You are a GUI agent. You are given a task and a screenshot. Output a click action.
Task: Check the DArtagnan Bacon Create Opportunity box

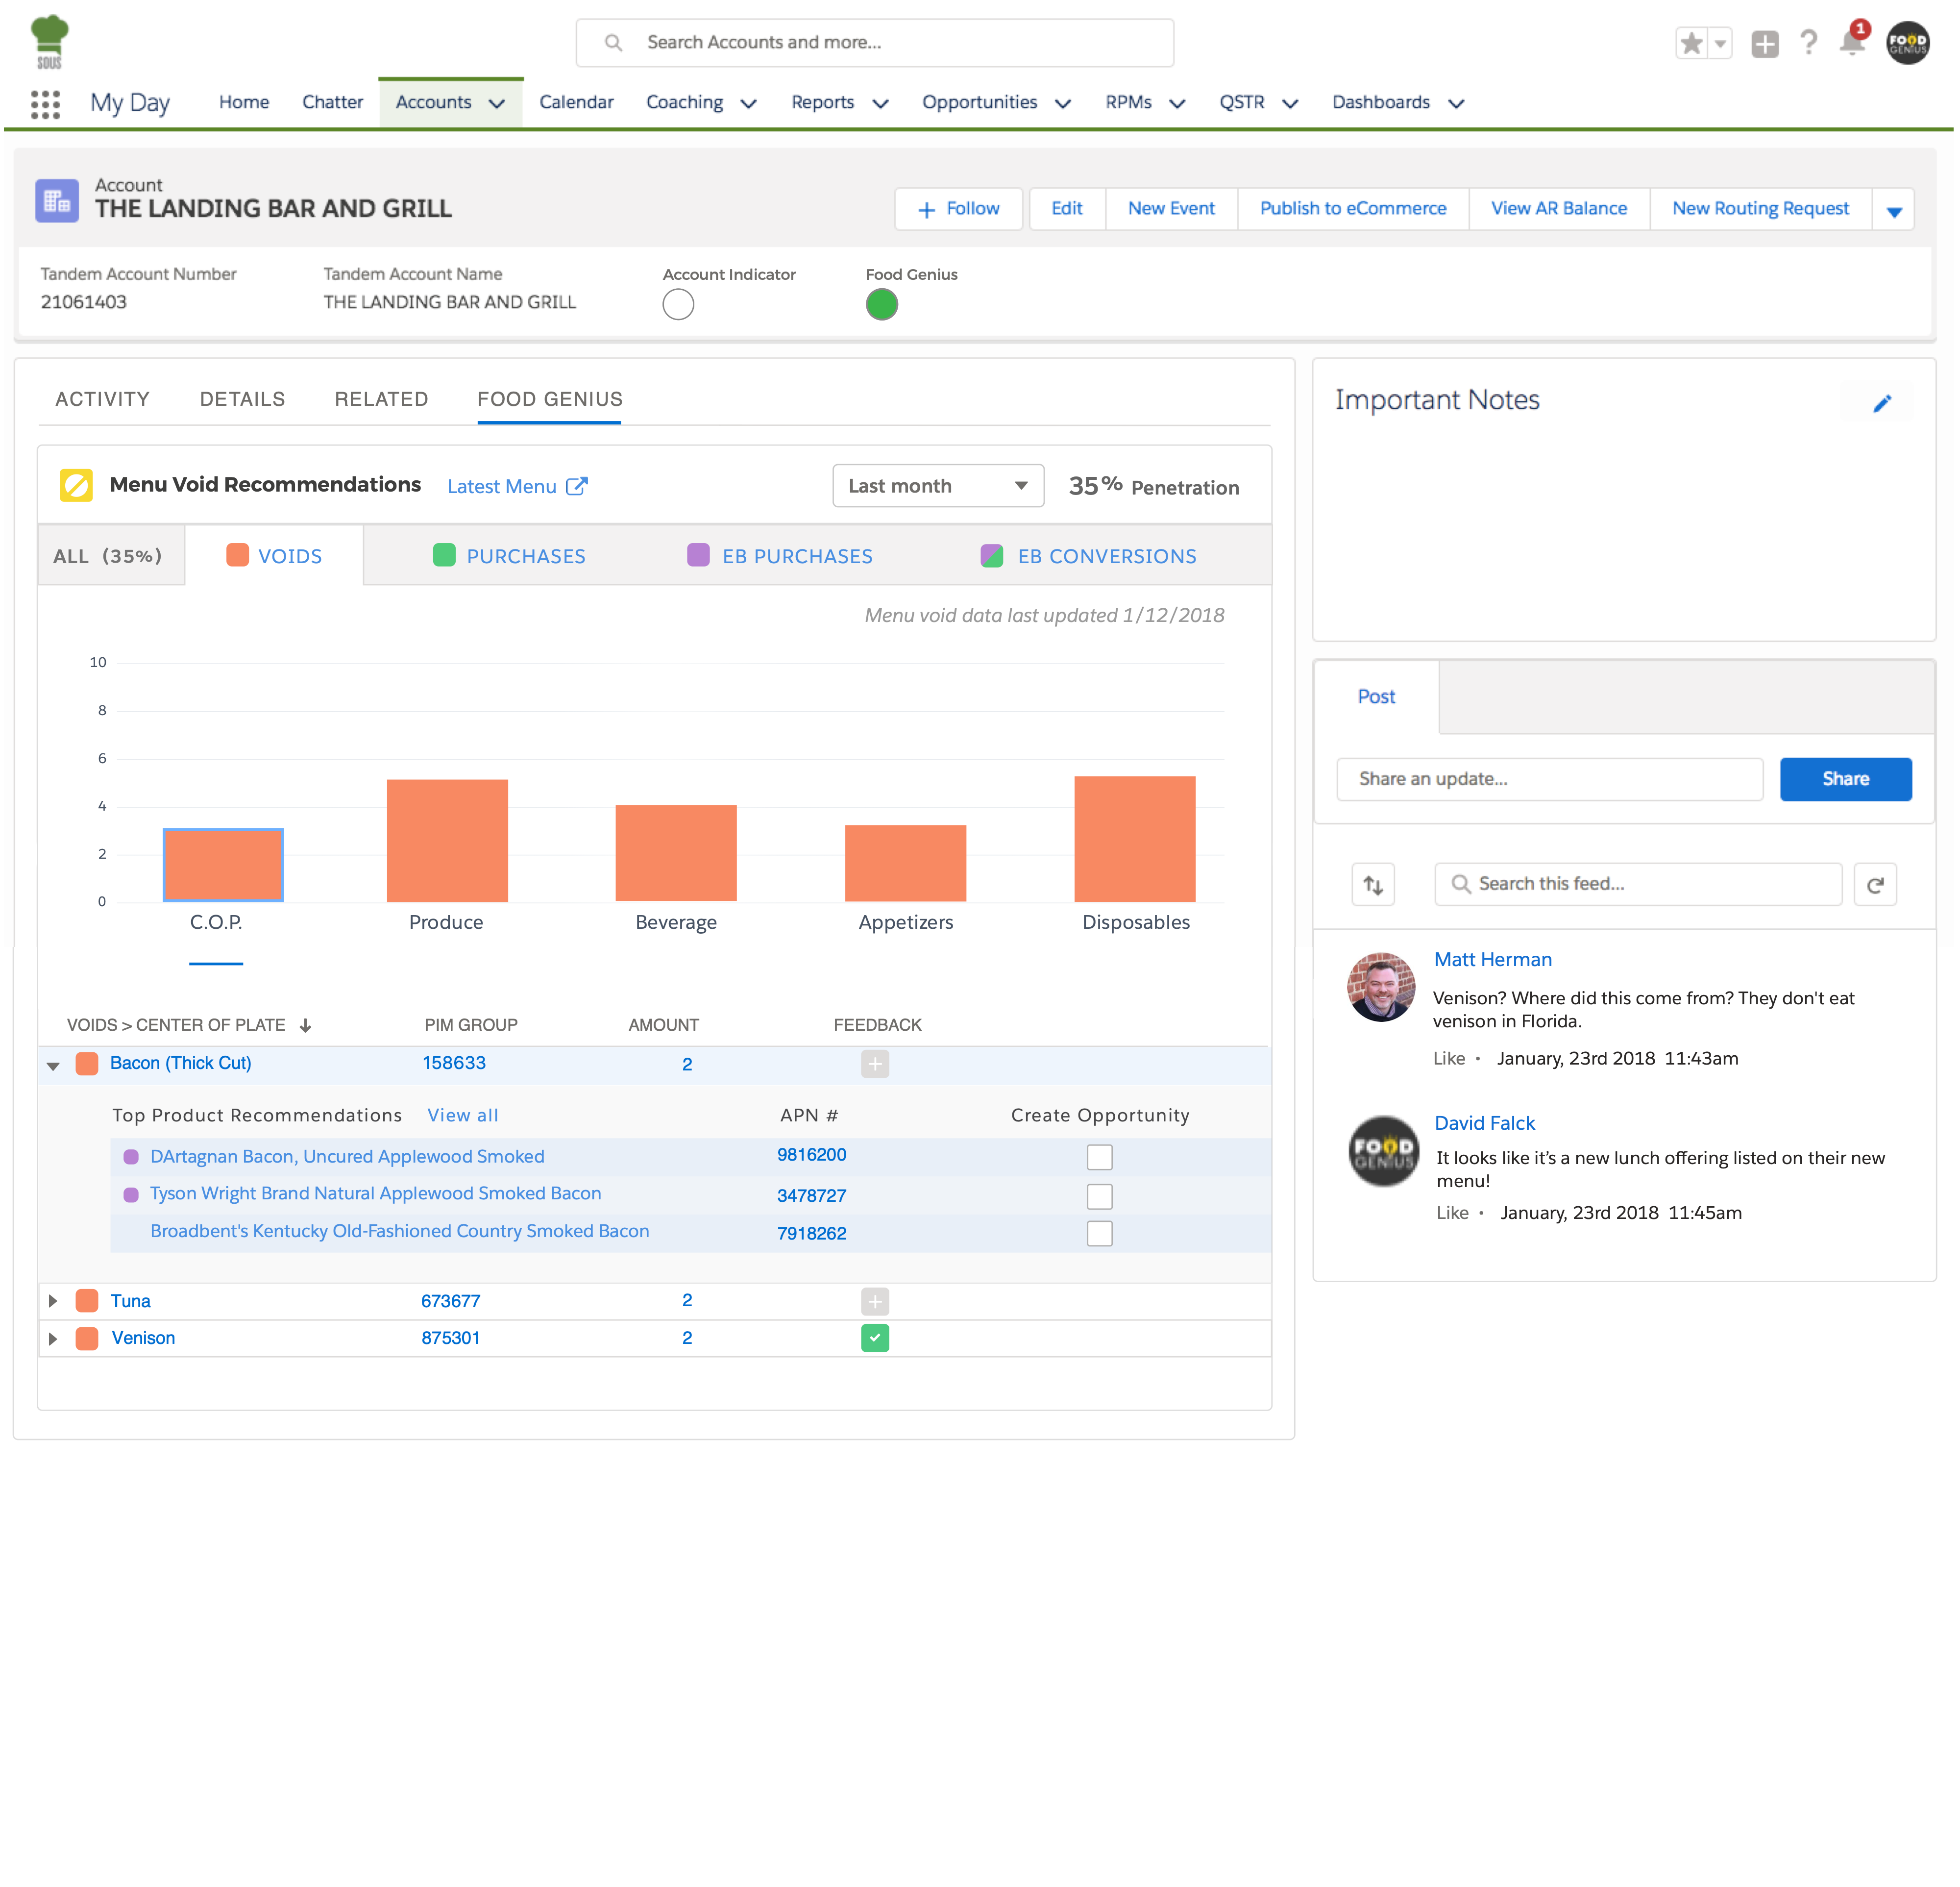pyautogui.click(x=1099, y=1157)
